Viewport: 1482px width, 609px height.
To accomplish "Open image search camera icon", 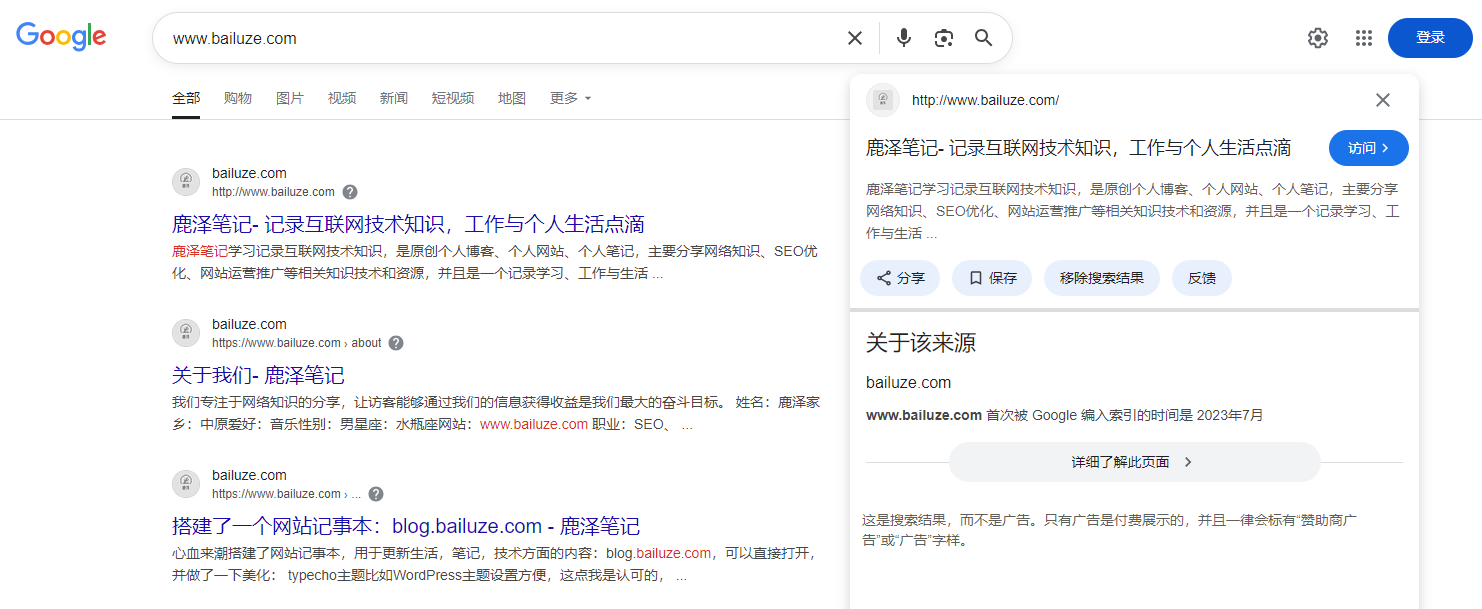I will (x=944, y=38).
